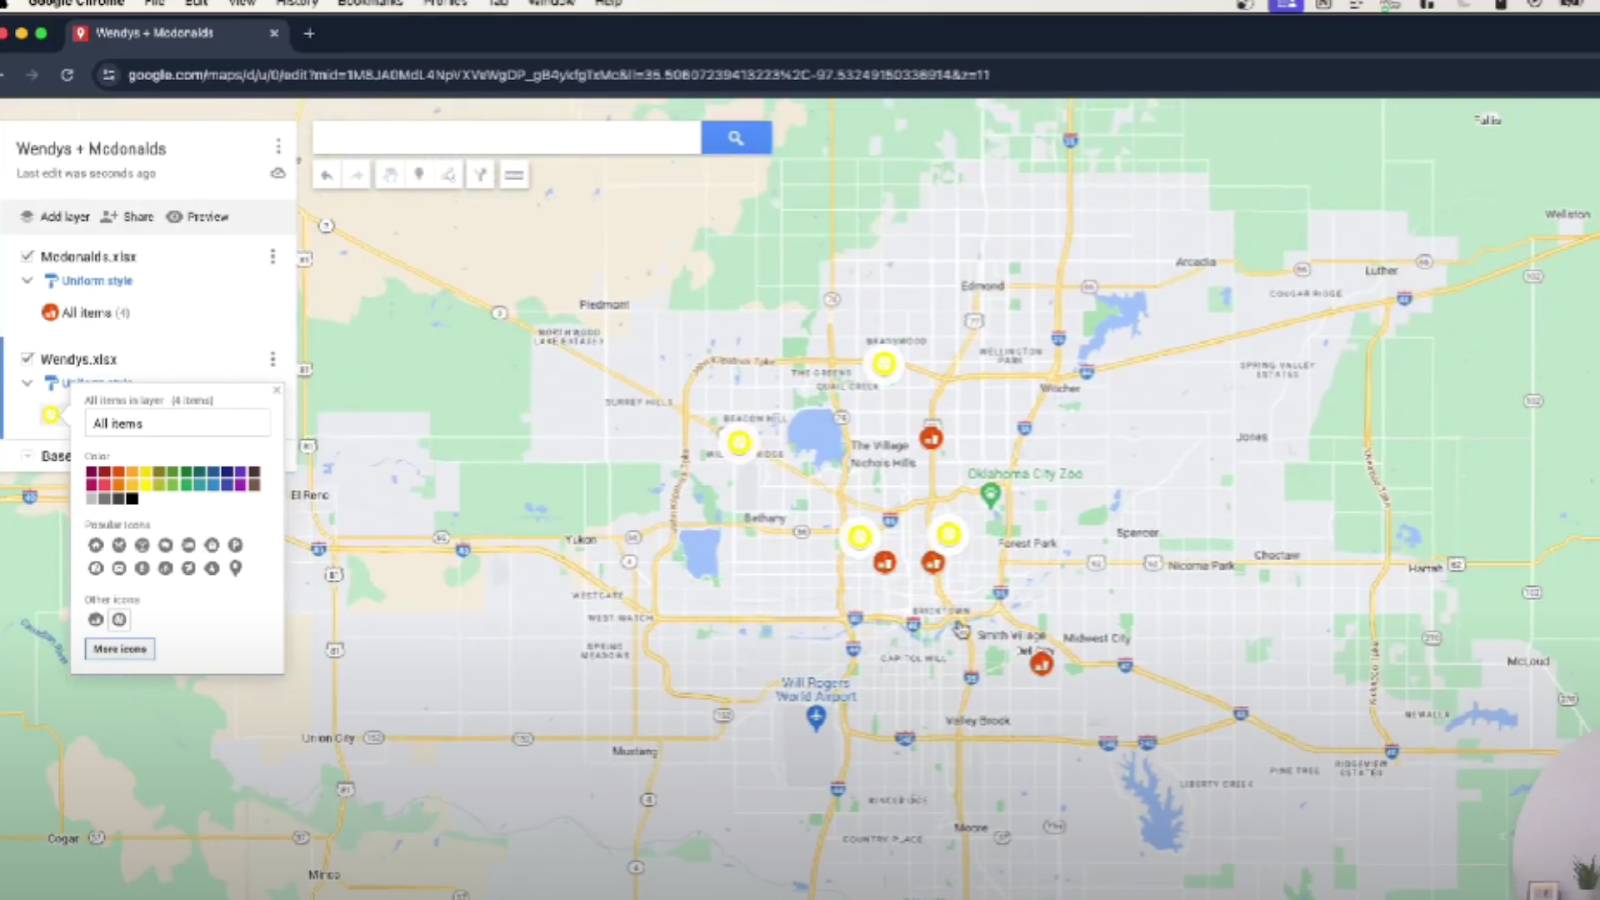Image resolution: width=1600 pixels, height=900 pixels.
Task: Click the Wendys + Mcdonalds map title
Action: pos(91,148)
